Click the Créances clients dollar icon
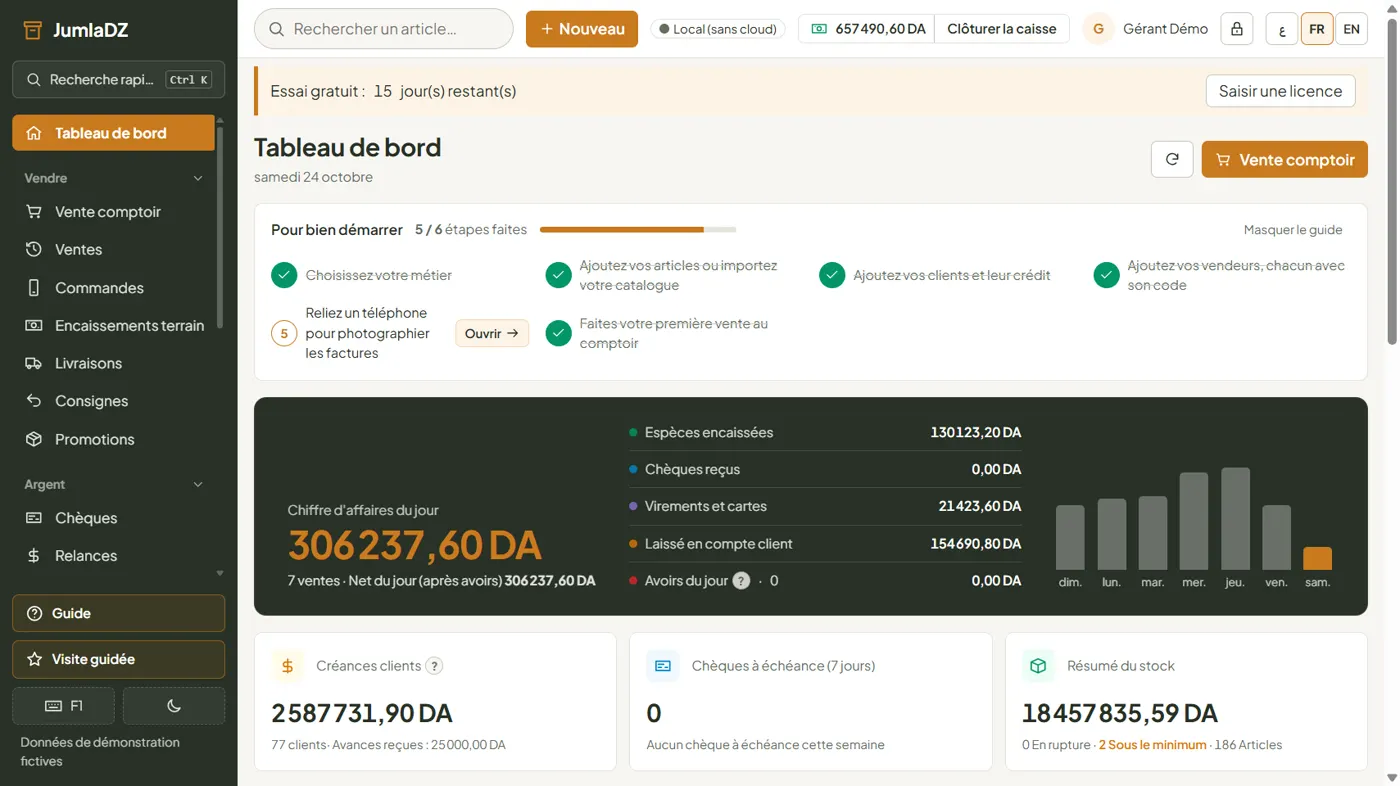This screenshot has height=786, width=1400. click(288, 666)
